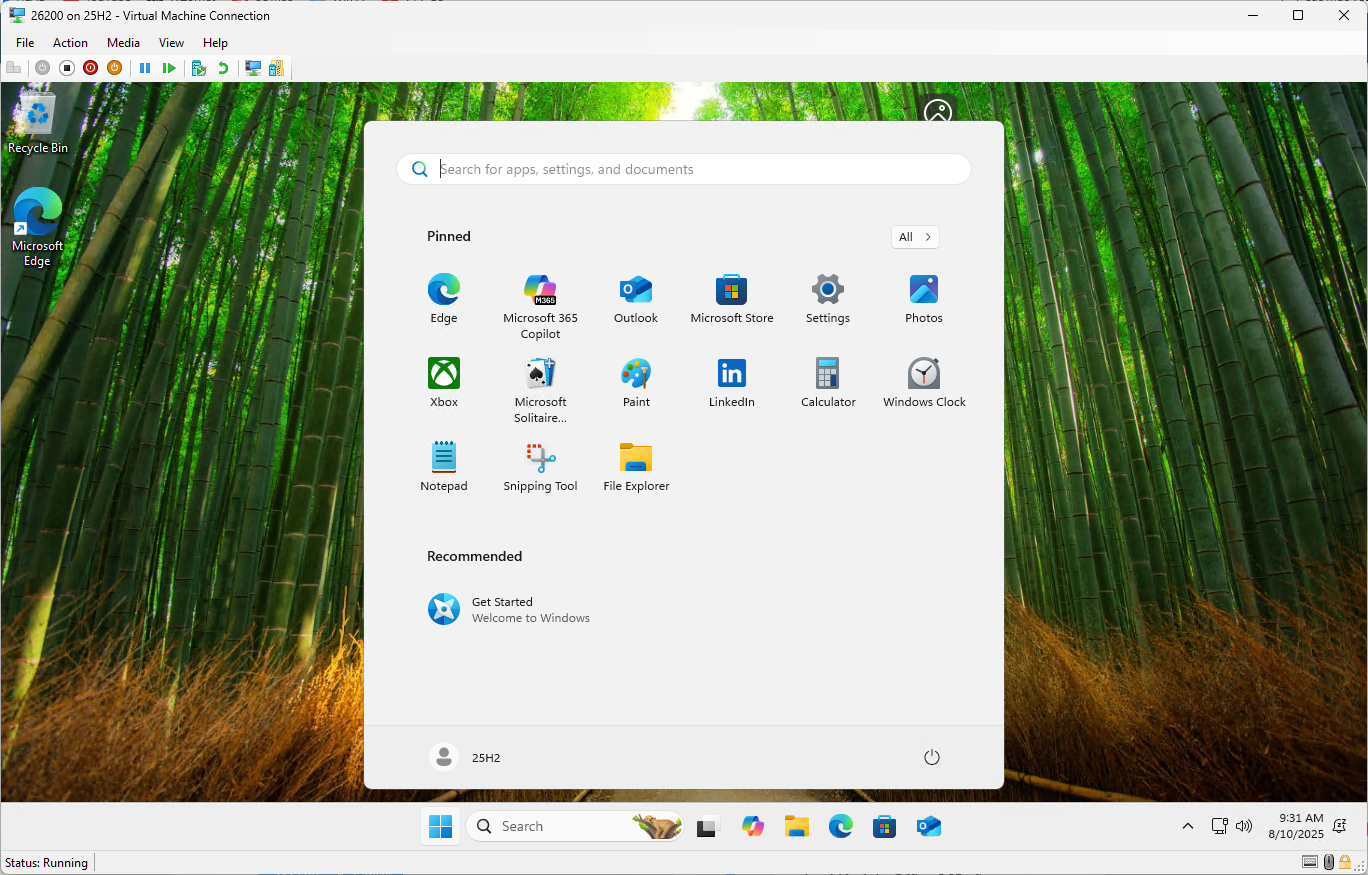This screenshot has width=1368, height=875.
Task: Click the taskbar volume speaker icon
Action: coord(1244,826)
